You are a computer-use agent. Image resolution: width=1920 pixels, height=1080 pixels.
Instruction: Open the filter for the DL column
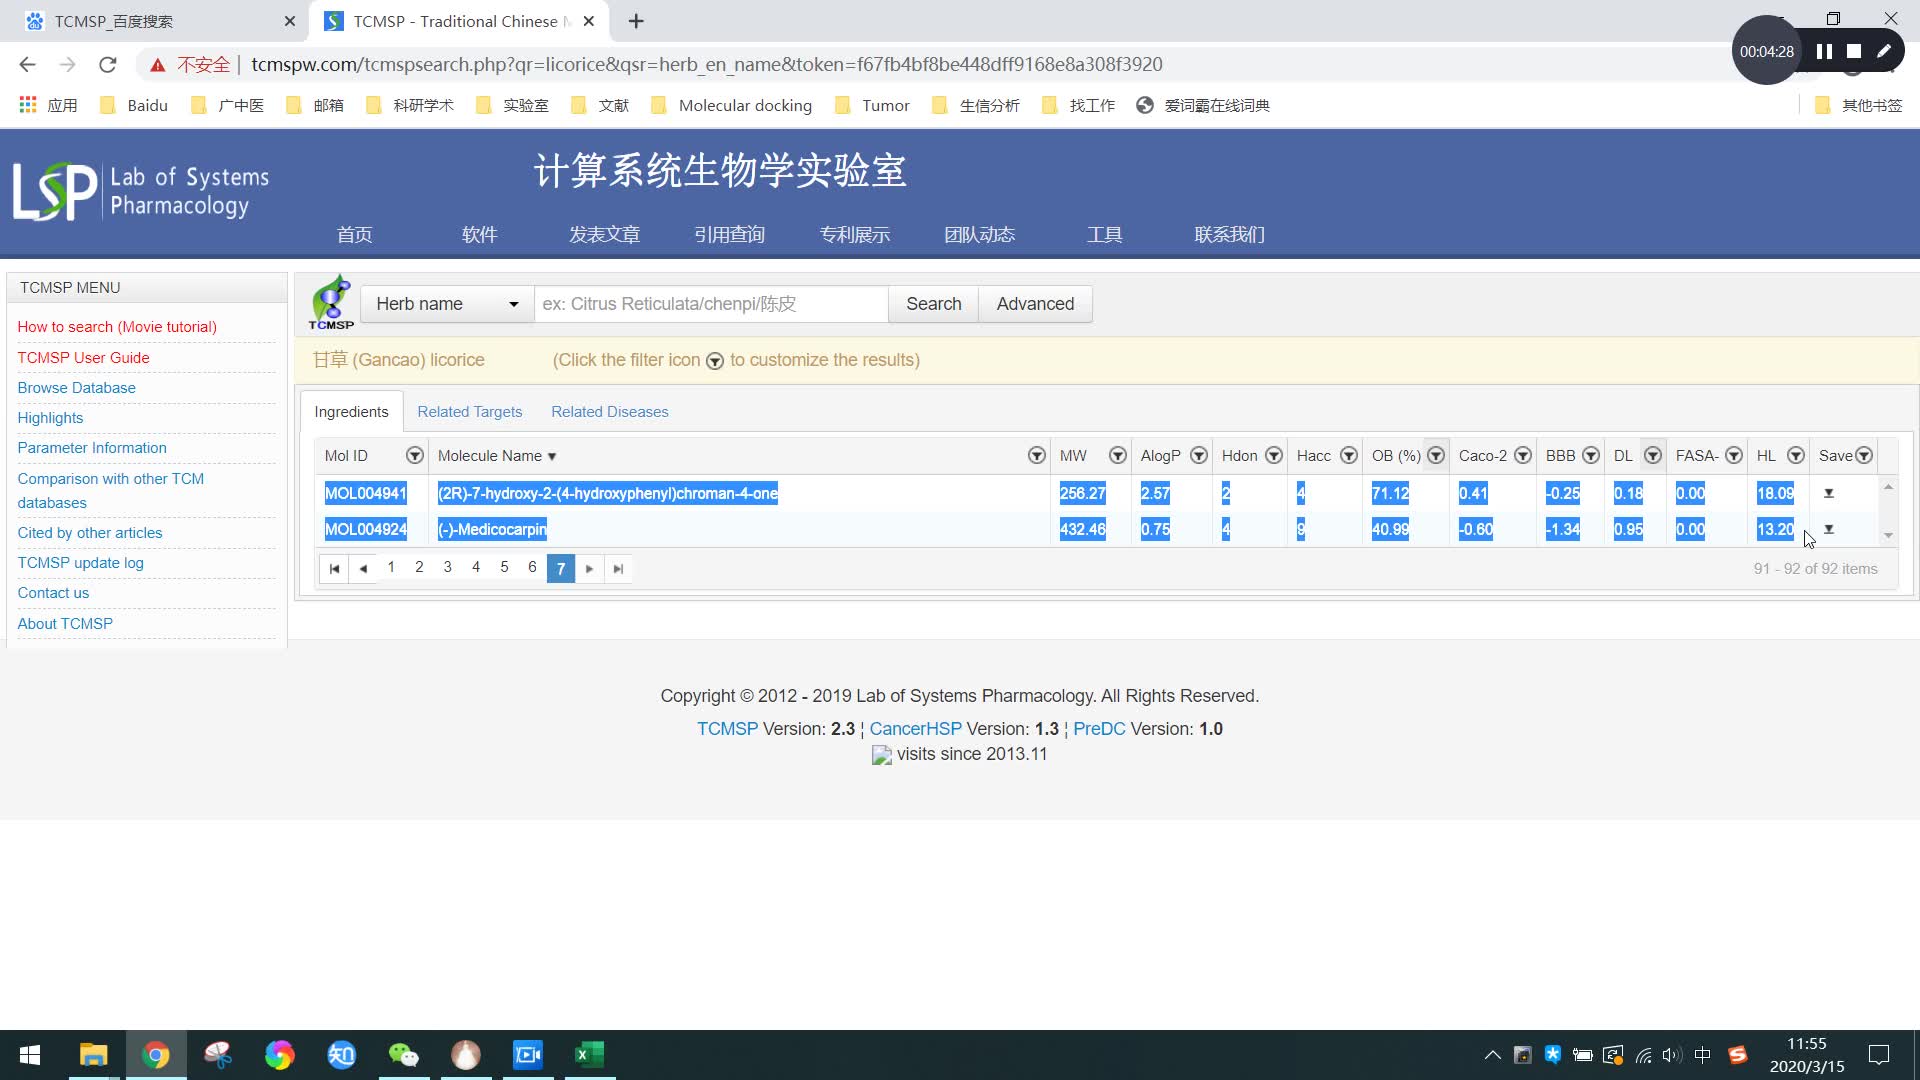tap(1653, 456)
